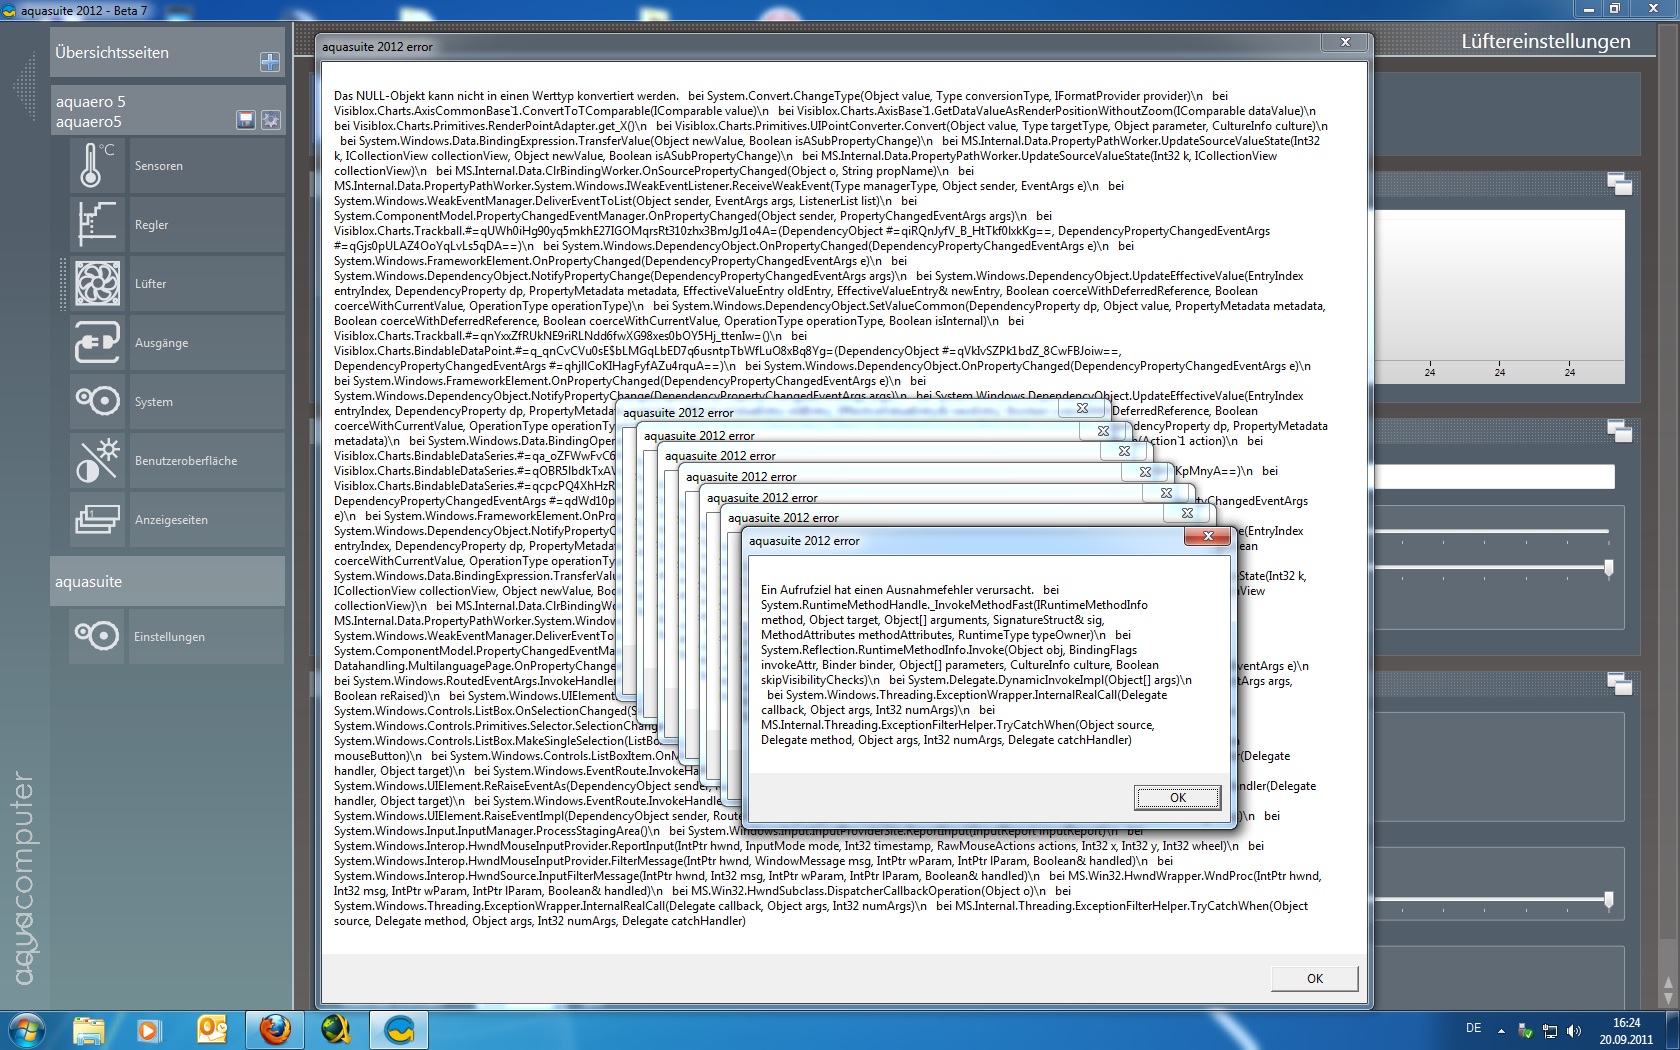Select the aquasuite section header
Image resolution: width=1680 pixels, height=1050 pixels.
(167, 581)
